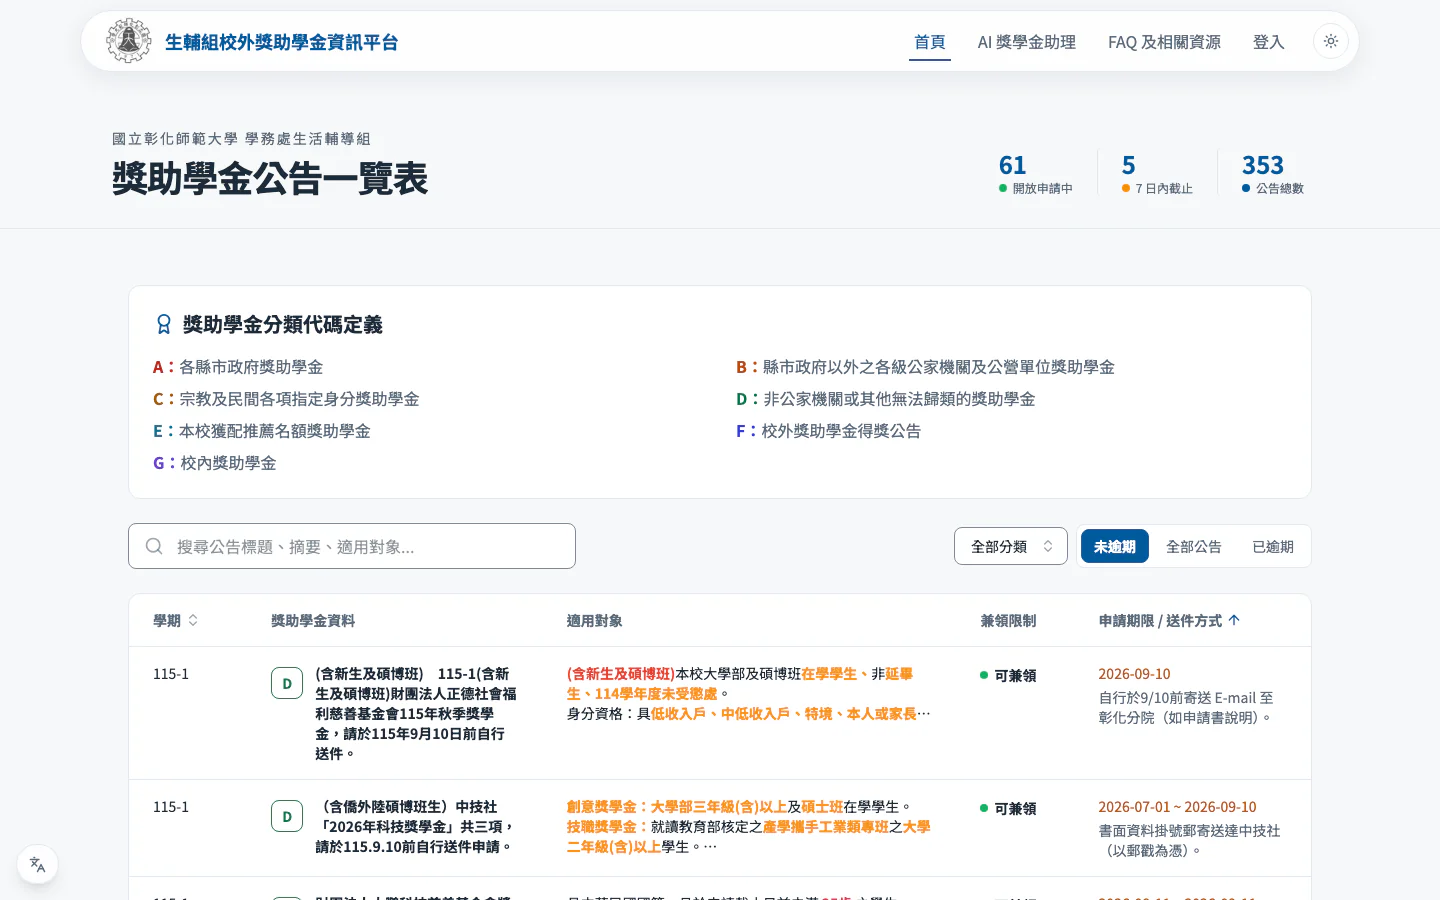This screenshot has width=1440, height=900.
Task: Click the award ribbon icon beside 獎助學金分類代碼定義
Action: coord(164,324)
